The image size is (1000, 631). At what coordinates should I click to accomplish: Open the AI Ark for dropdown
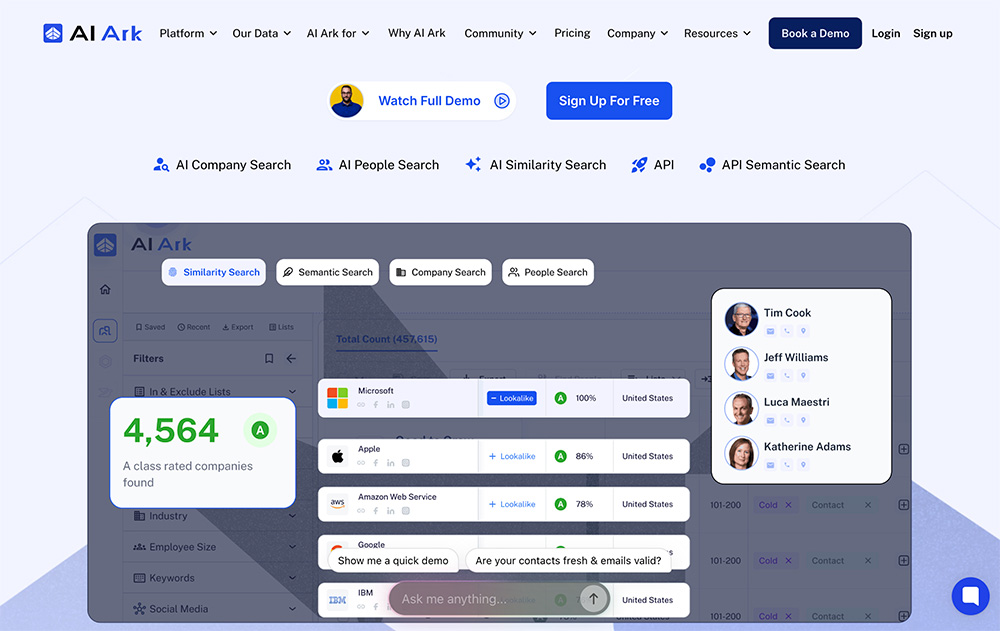click(338, 33)
